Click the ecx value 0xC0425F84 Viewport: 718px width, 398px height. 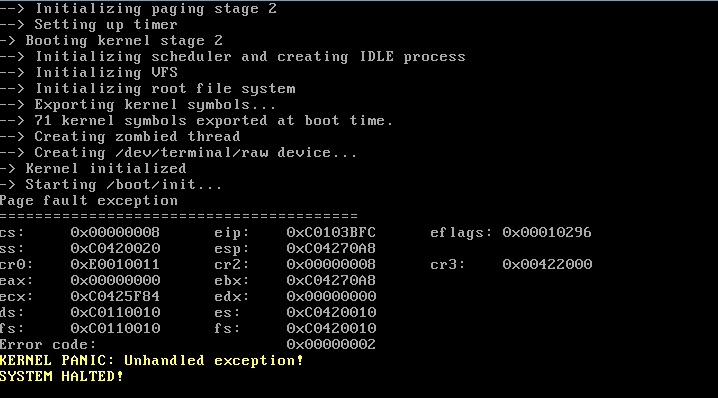115,296
